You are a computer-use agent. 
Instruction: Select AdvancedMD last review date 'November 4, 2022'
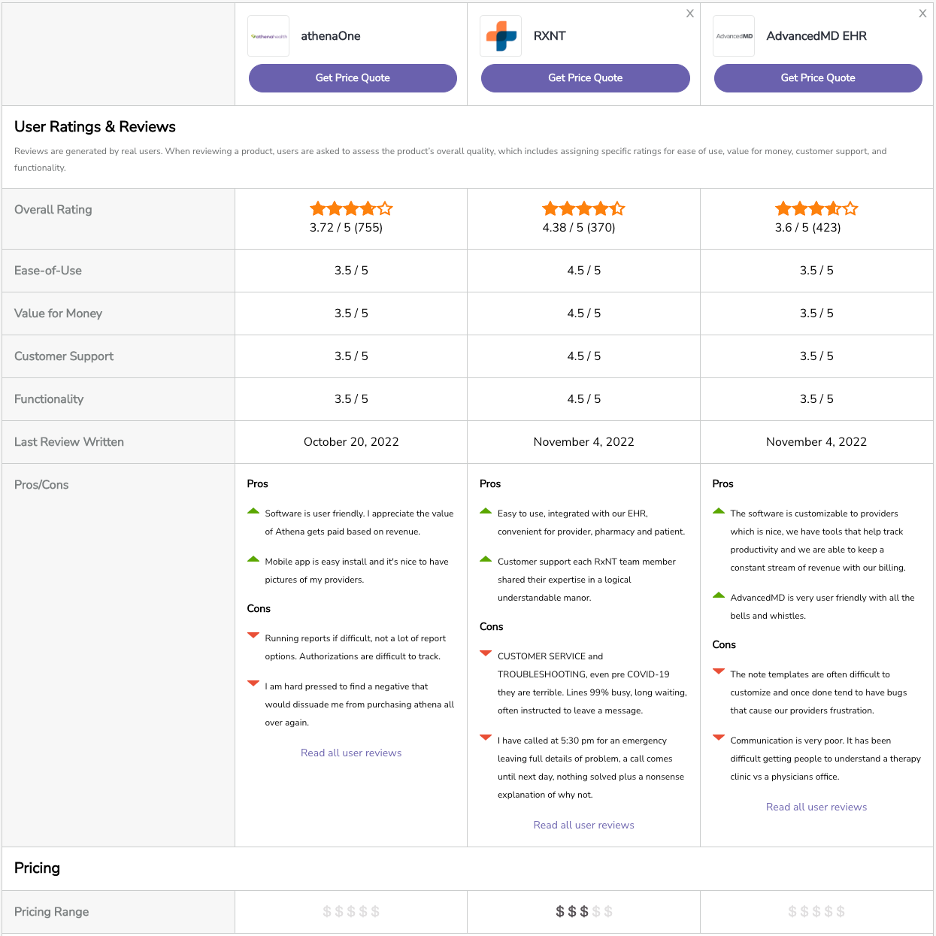click(x=817, y=442)
